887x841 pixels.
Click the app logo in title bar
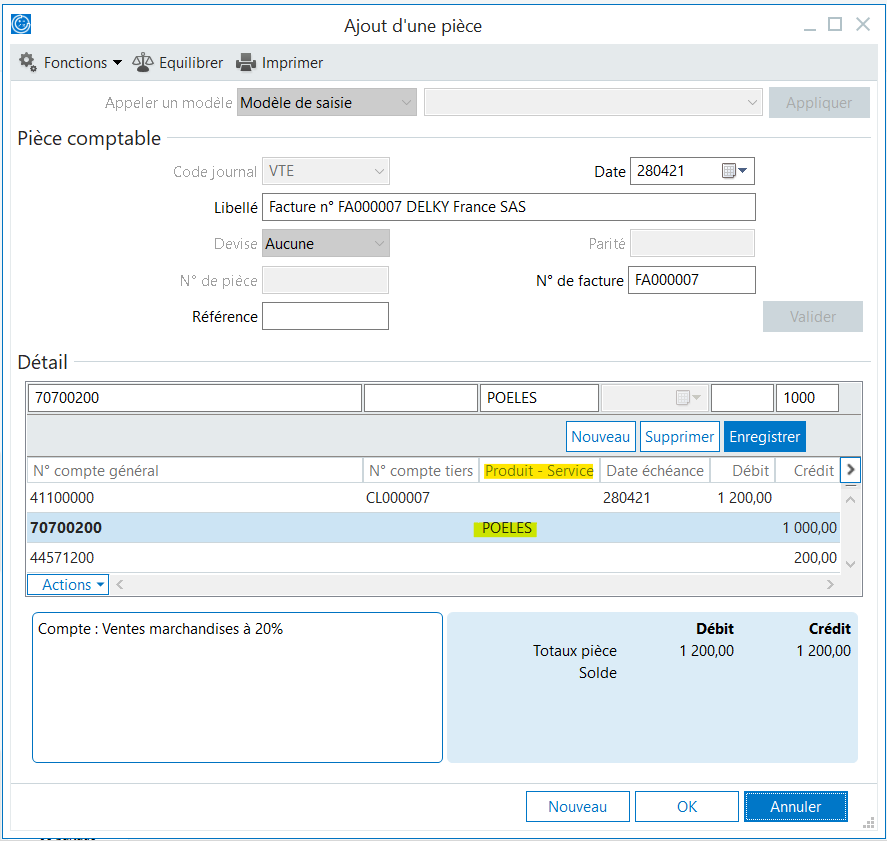click(21, 25)
